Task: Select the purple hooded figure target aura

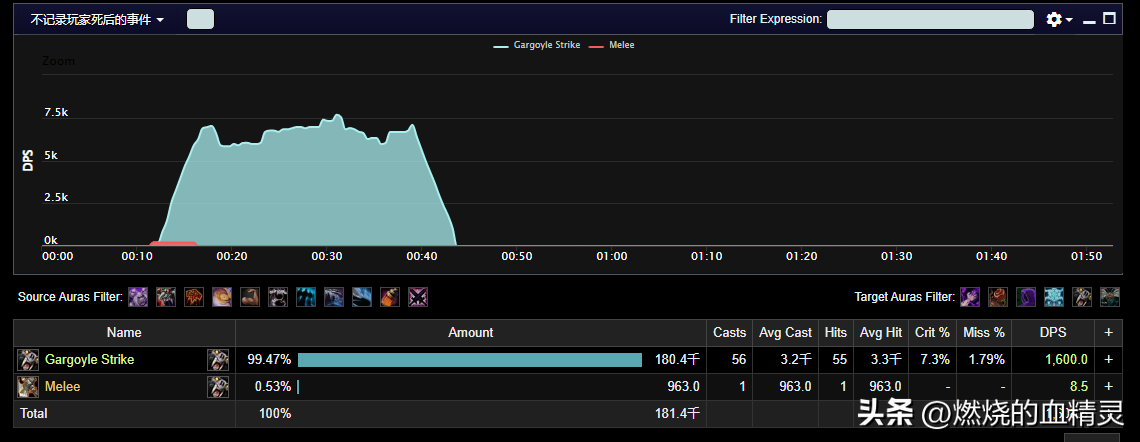Action: pos(1026,297)
